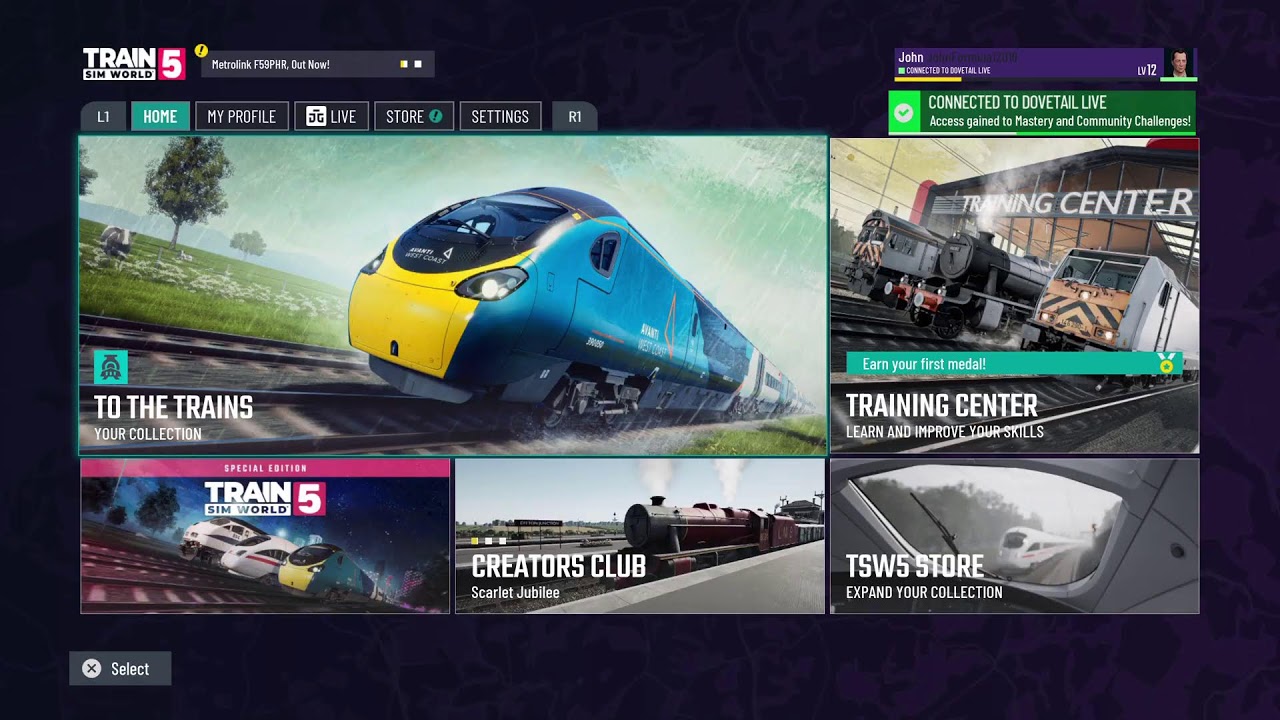The image size is (1280, 720).
Task: Click the Train Sim World 5 logo
Action: 134,63
